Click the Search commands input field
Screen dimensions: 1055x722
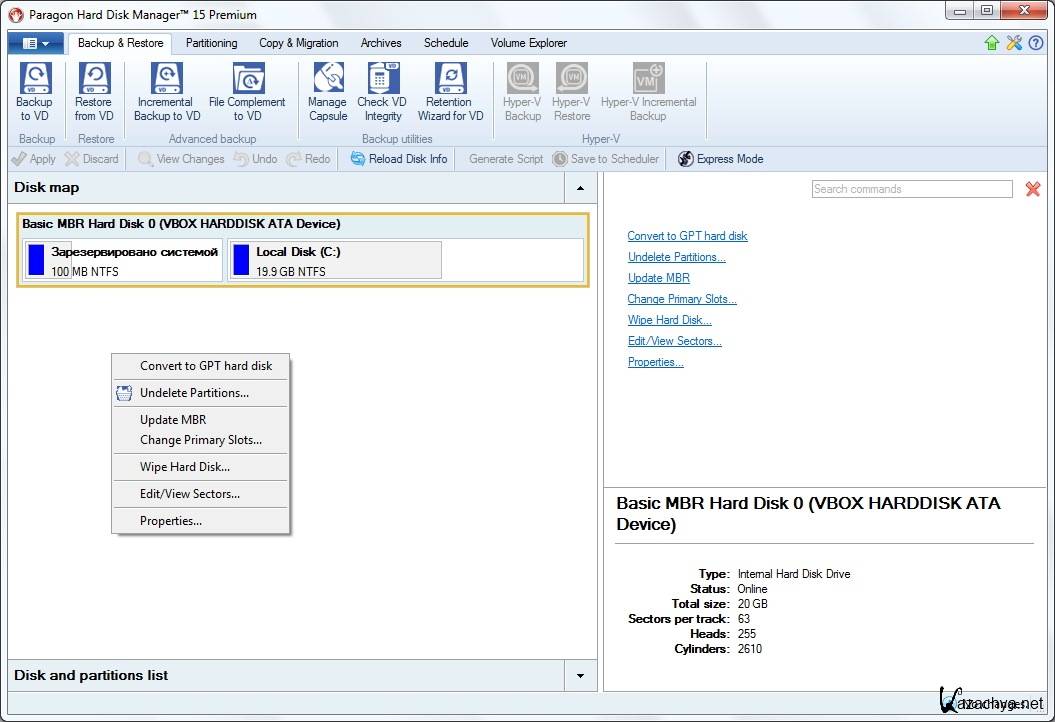911,189
